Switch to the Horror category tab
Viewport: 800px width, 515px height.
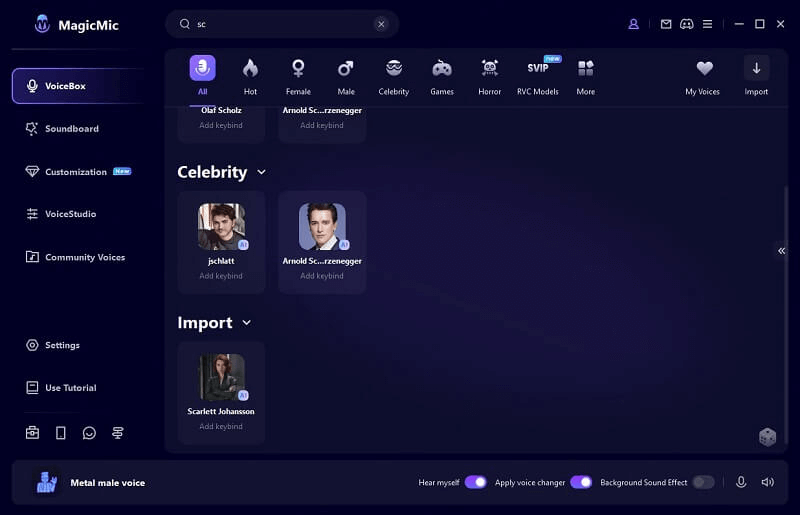[x=489, y=76]
